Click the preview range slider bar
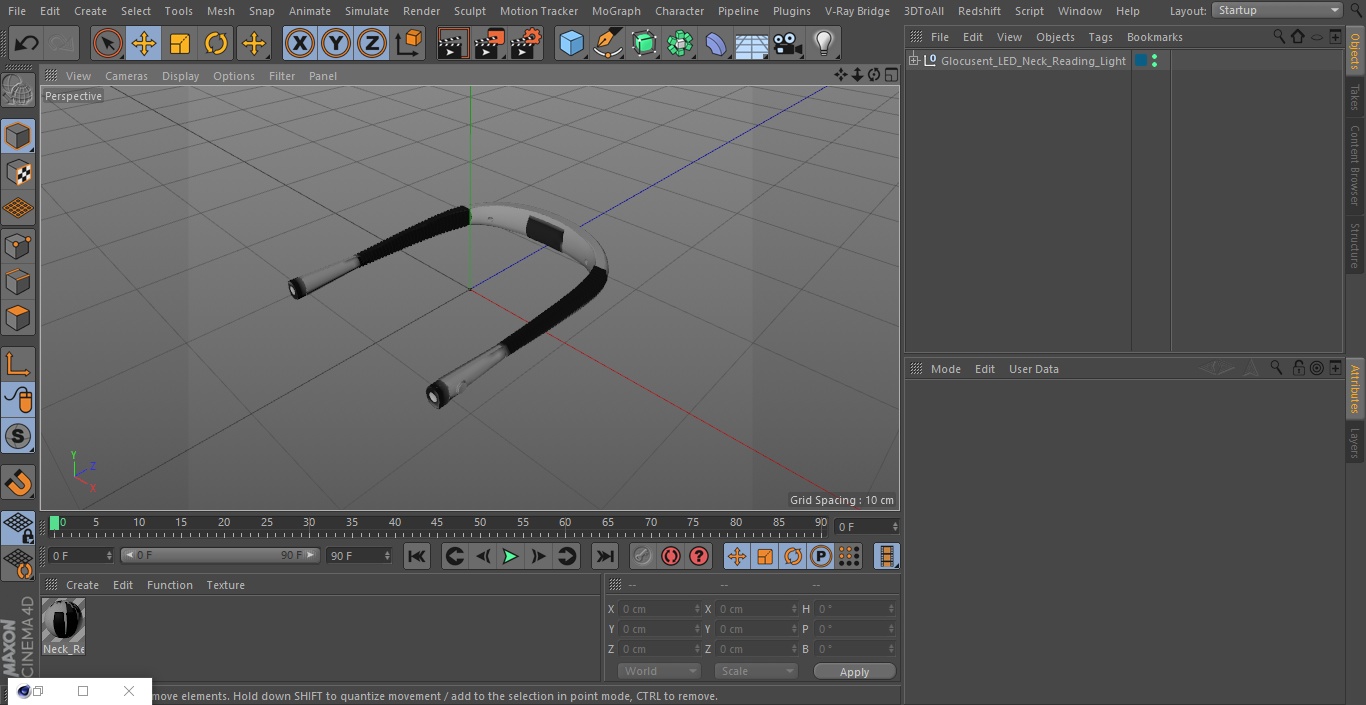This screenshot has width=1366, height=705. (220, 555)
